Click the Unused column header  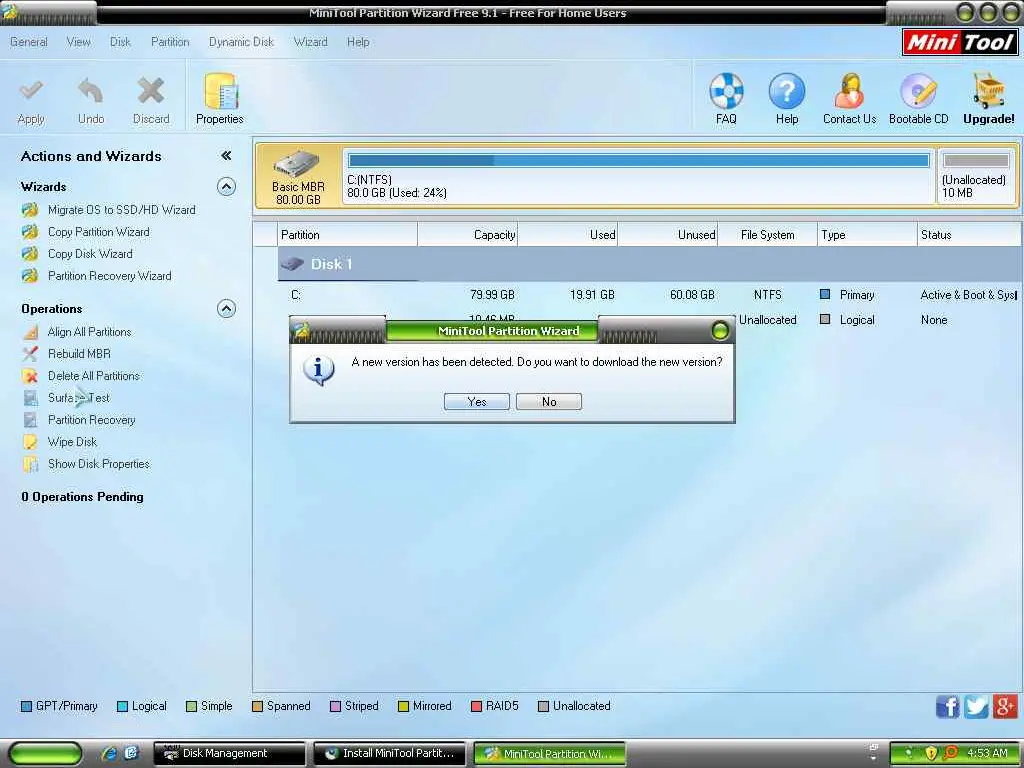point(667,234)
